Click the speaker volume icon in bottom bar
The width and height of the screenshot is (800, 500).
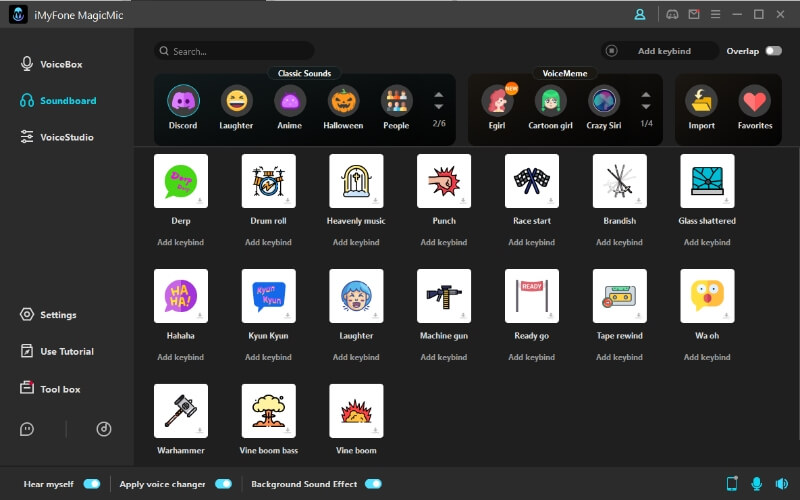pos(782,483)
